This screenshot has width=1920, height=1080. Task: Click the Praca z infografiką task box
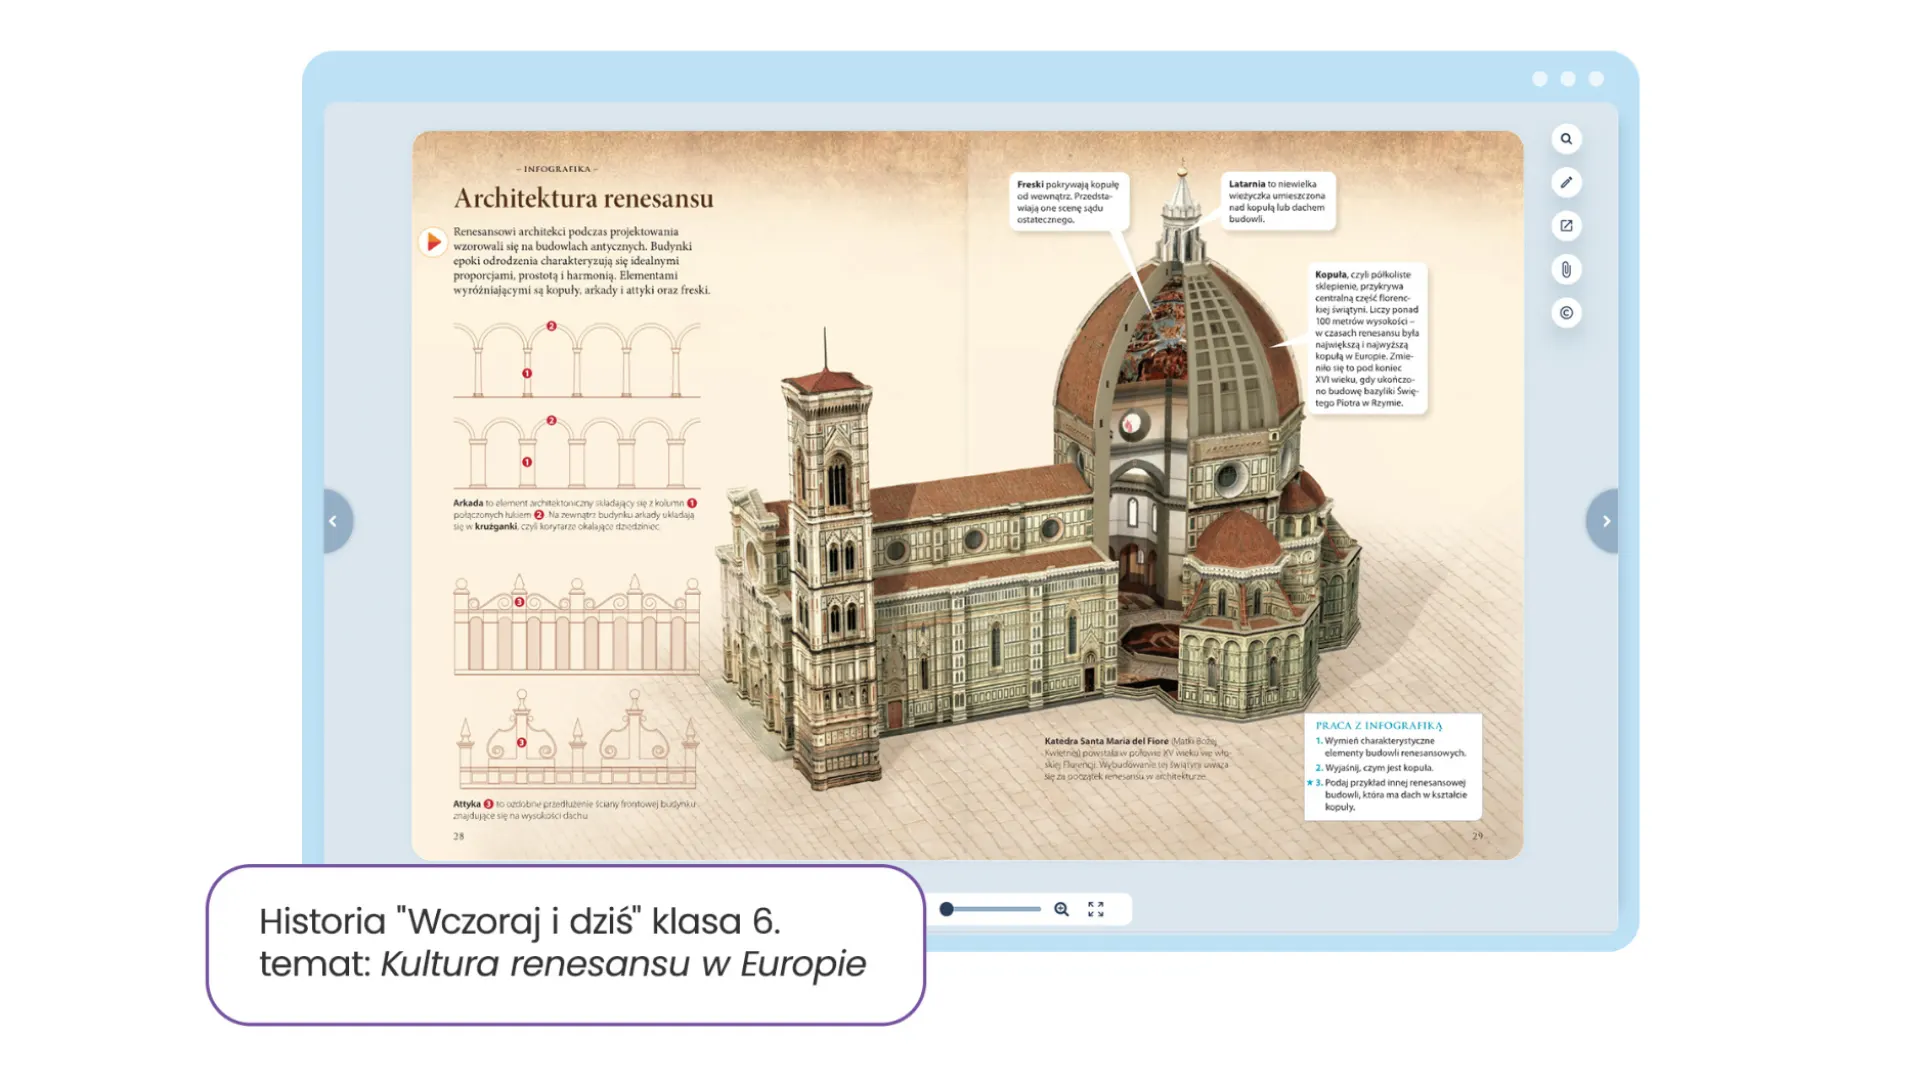[x=1392, y=766]
